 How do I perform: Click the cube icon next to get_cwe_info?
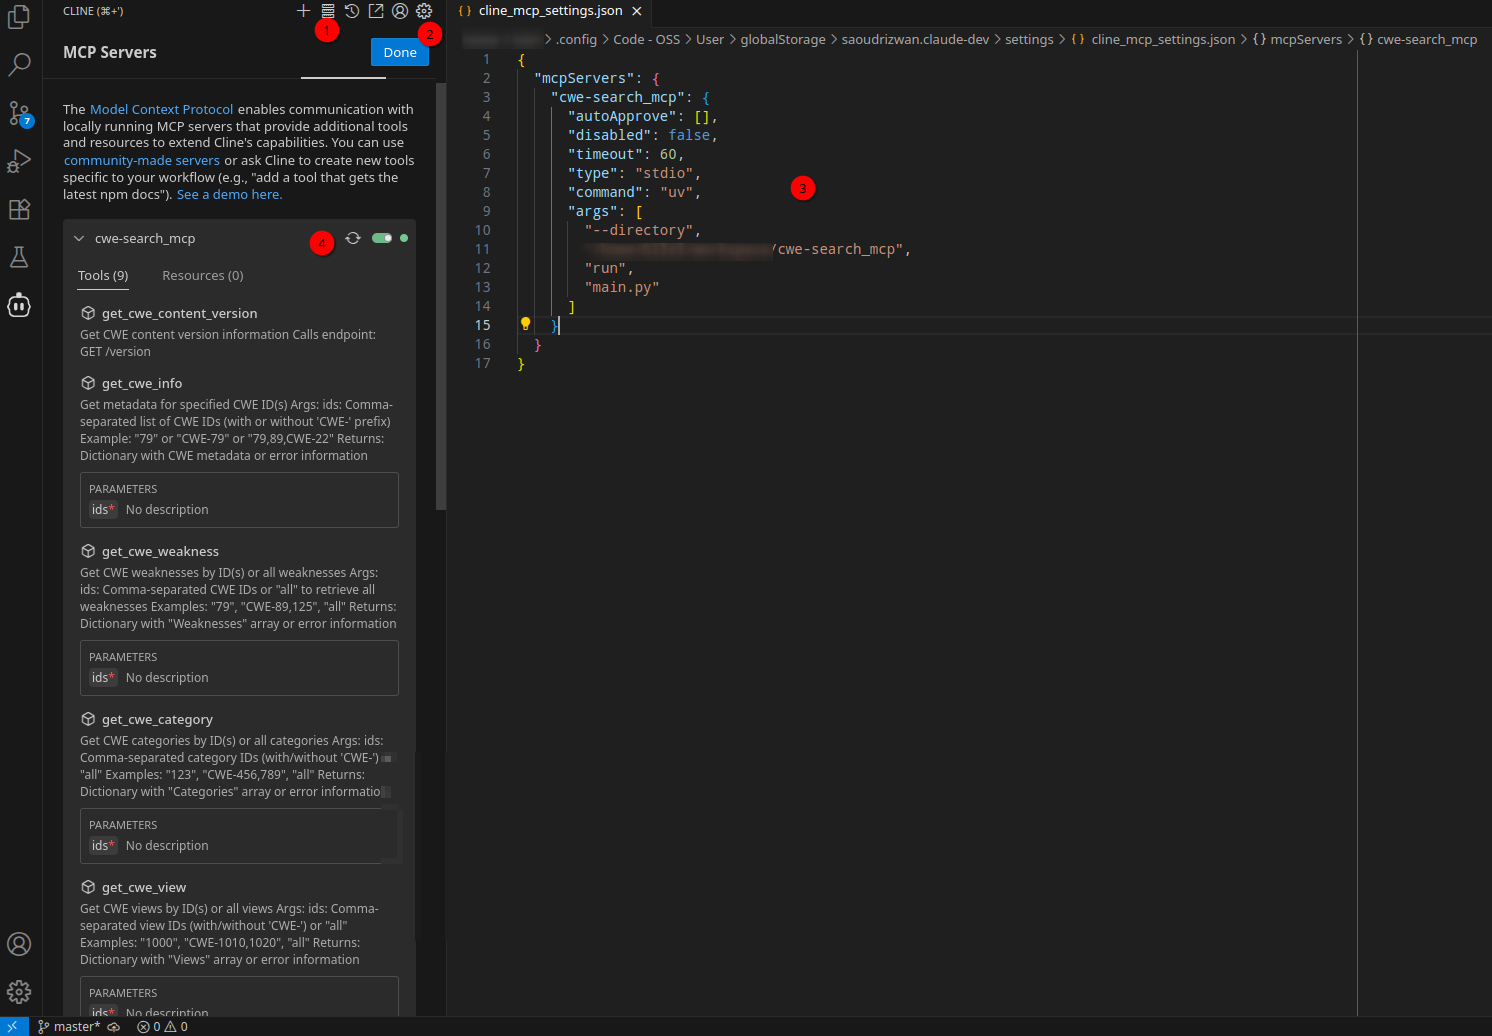click(88, 383)
